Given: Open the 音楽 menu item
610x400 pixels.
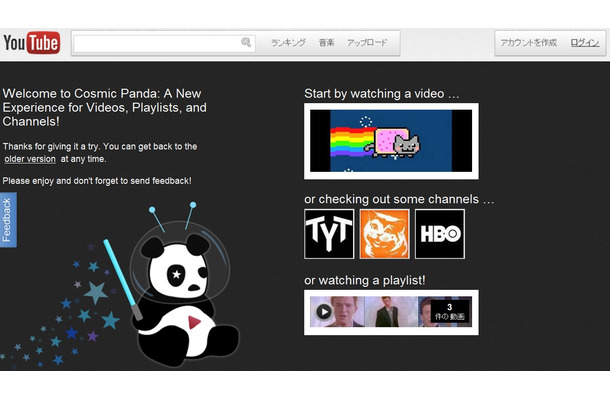Looking at the screenshot, I should pyautogui.click(x=326, y=42).
